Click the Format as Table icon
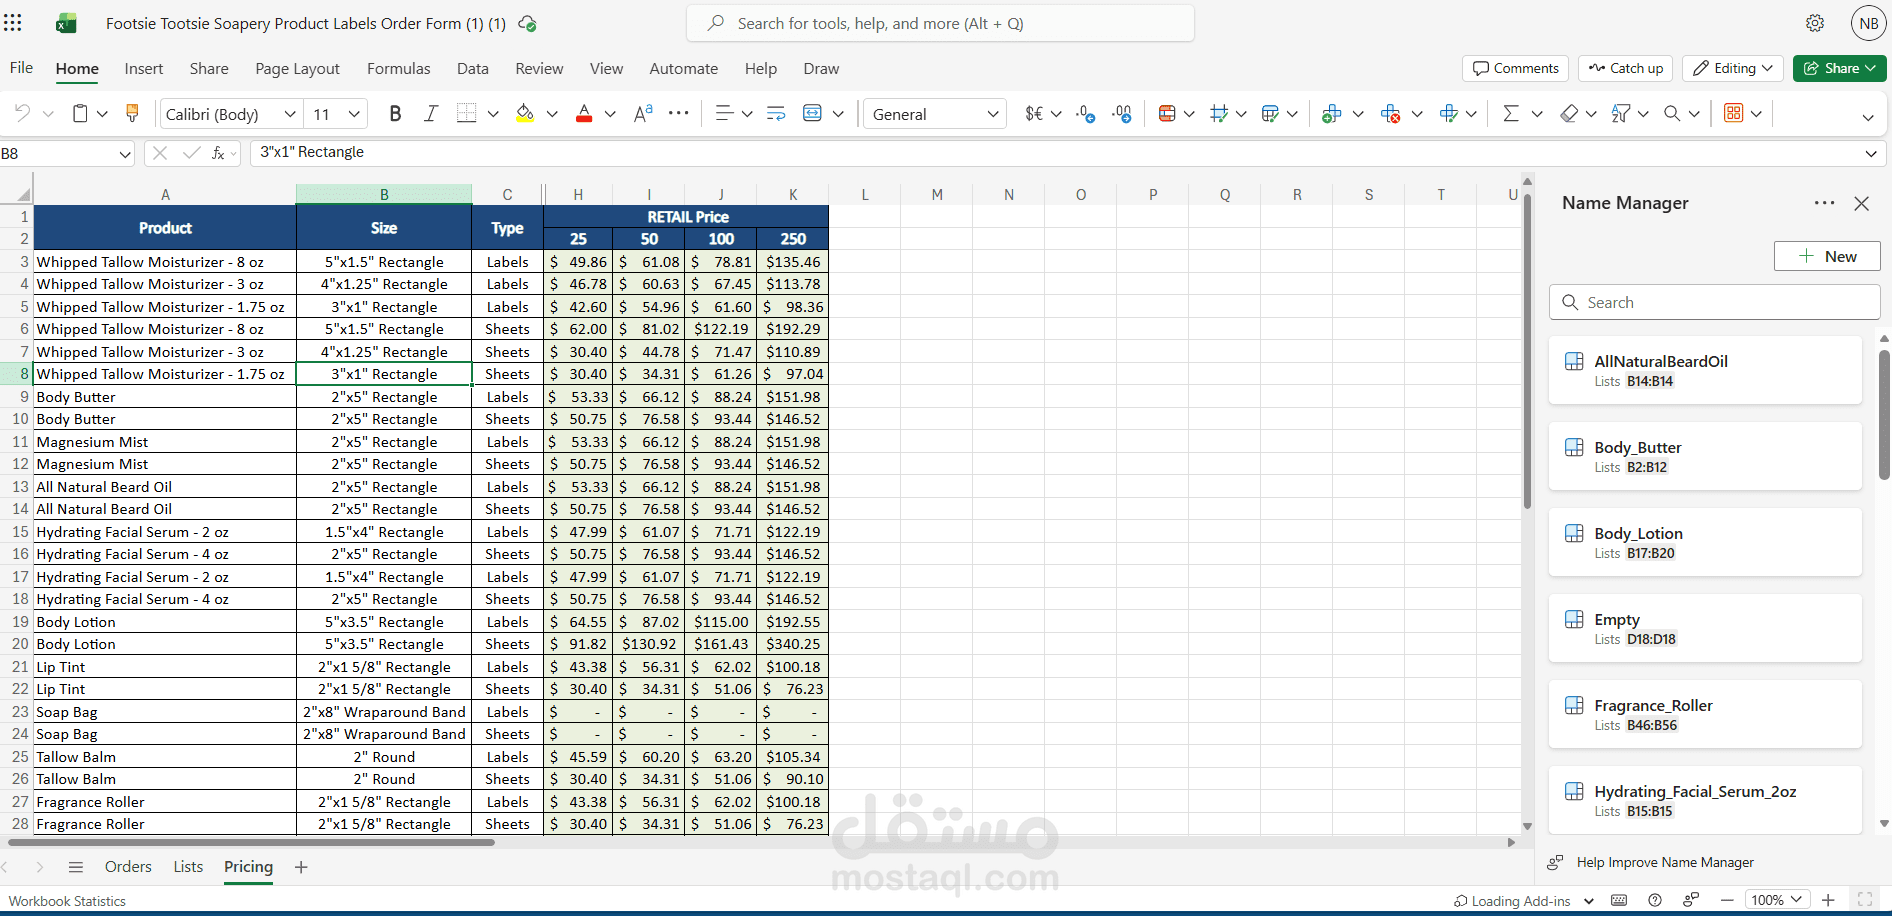1892x916 pixels. pos(1270,114)
